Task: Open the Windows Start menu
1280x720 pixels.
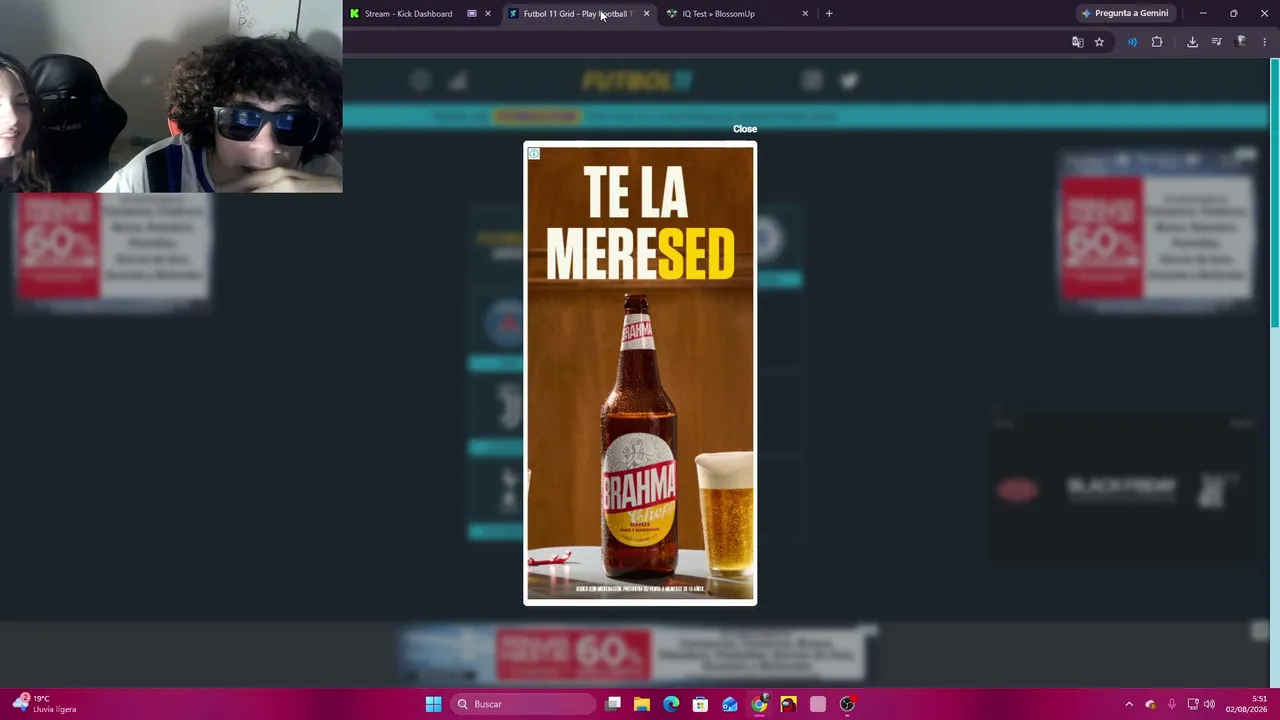Action: click(x=433, y=704)
